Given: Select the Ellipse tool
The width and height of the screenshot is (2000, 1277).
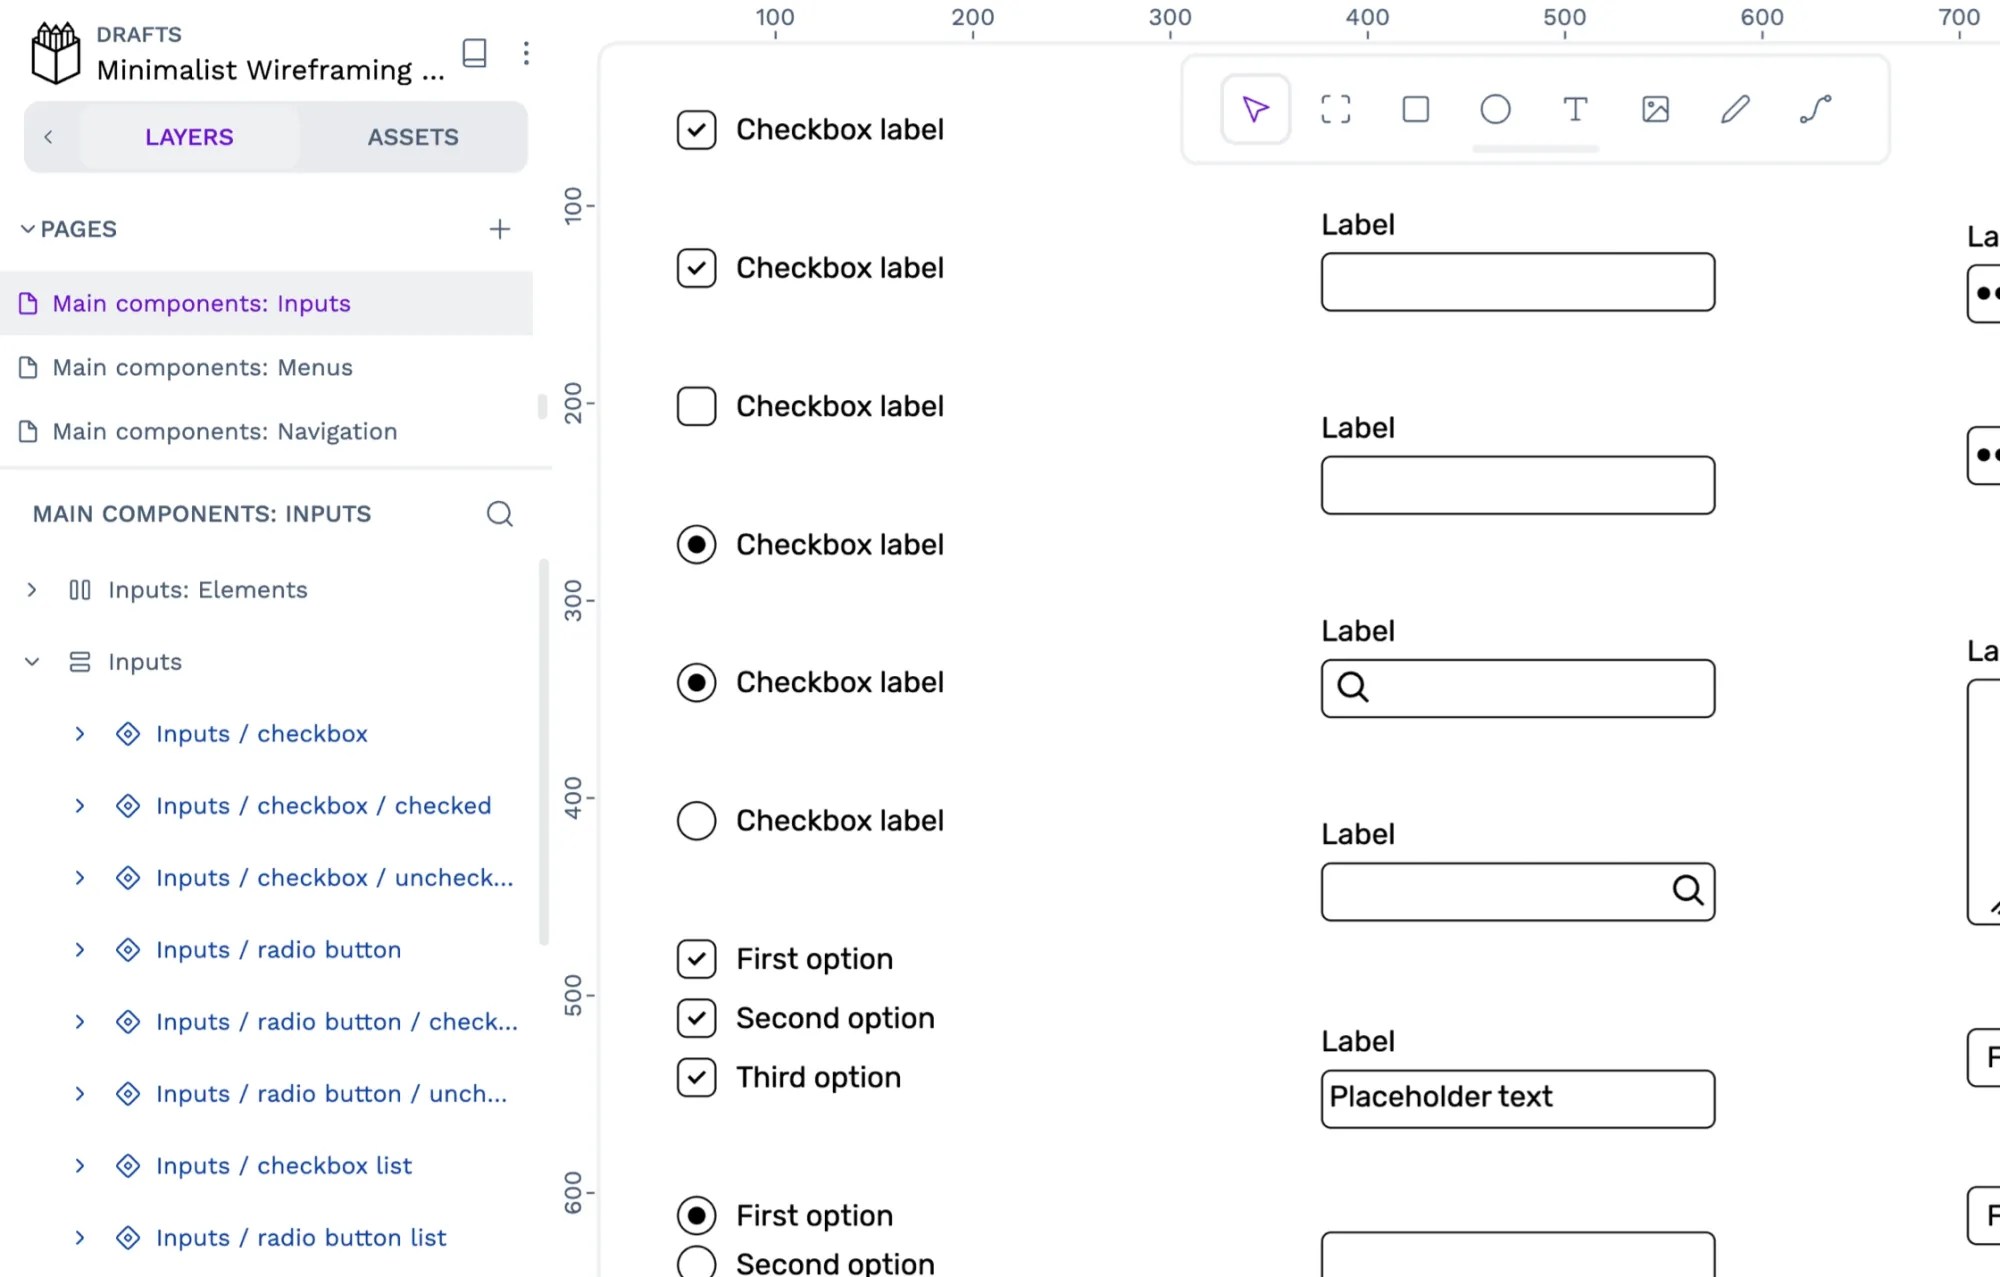Looking at the screenshot, I should tap(1495, 109).
